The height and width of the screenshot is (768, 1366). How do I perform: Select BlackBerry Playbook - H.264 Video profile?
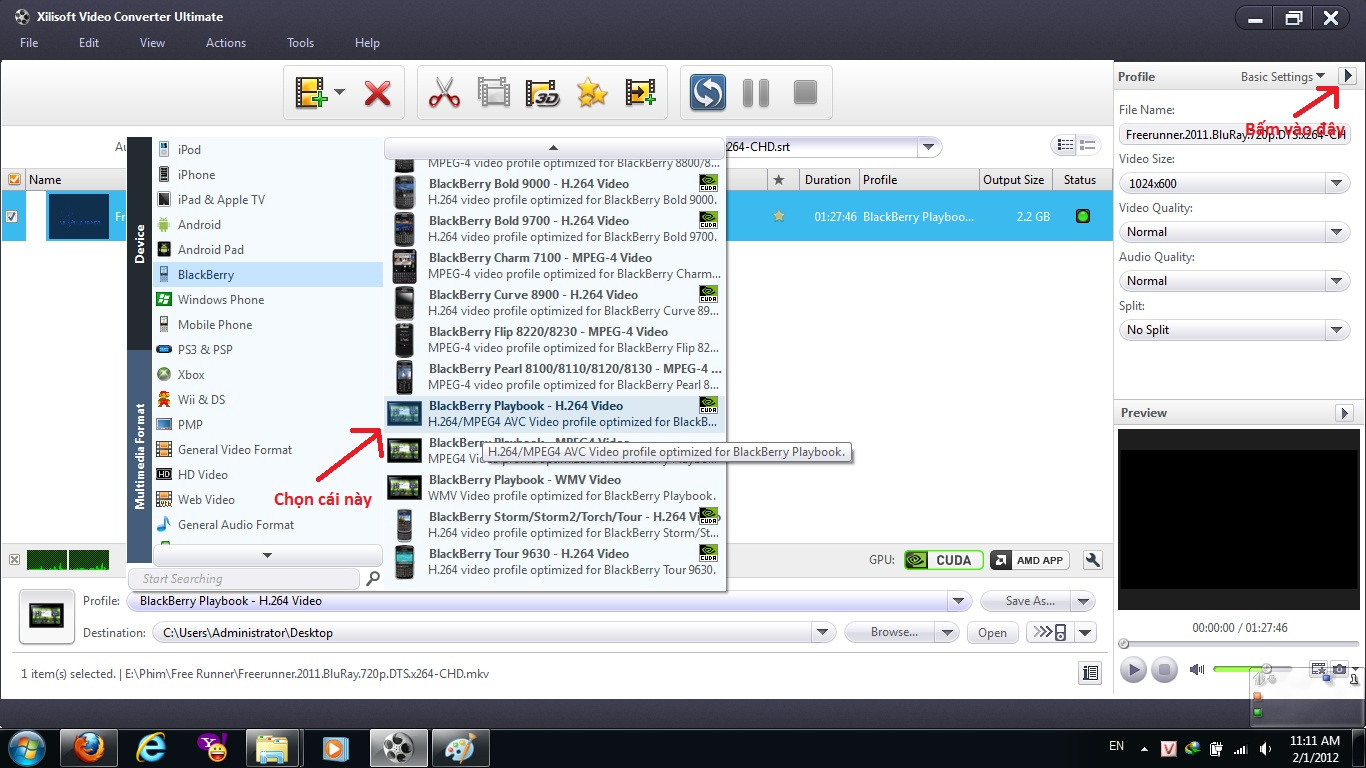point(554,413)
